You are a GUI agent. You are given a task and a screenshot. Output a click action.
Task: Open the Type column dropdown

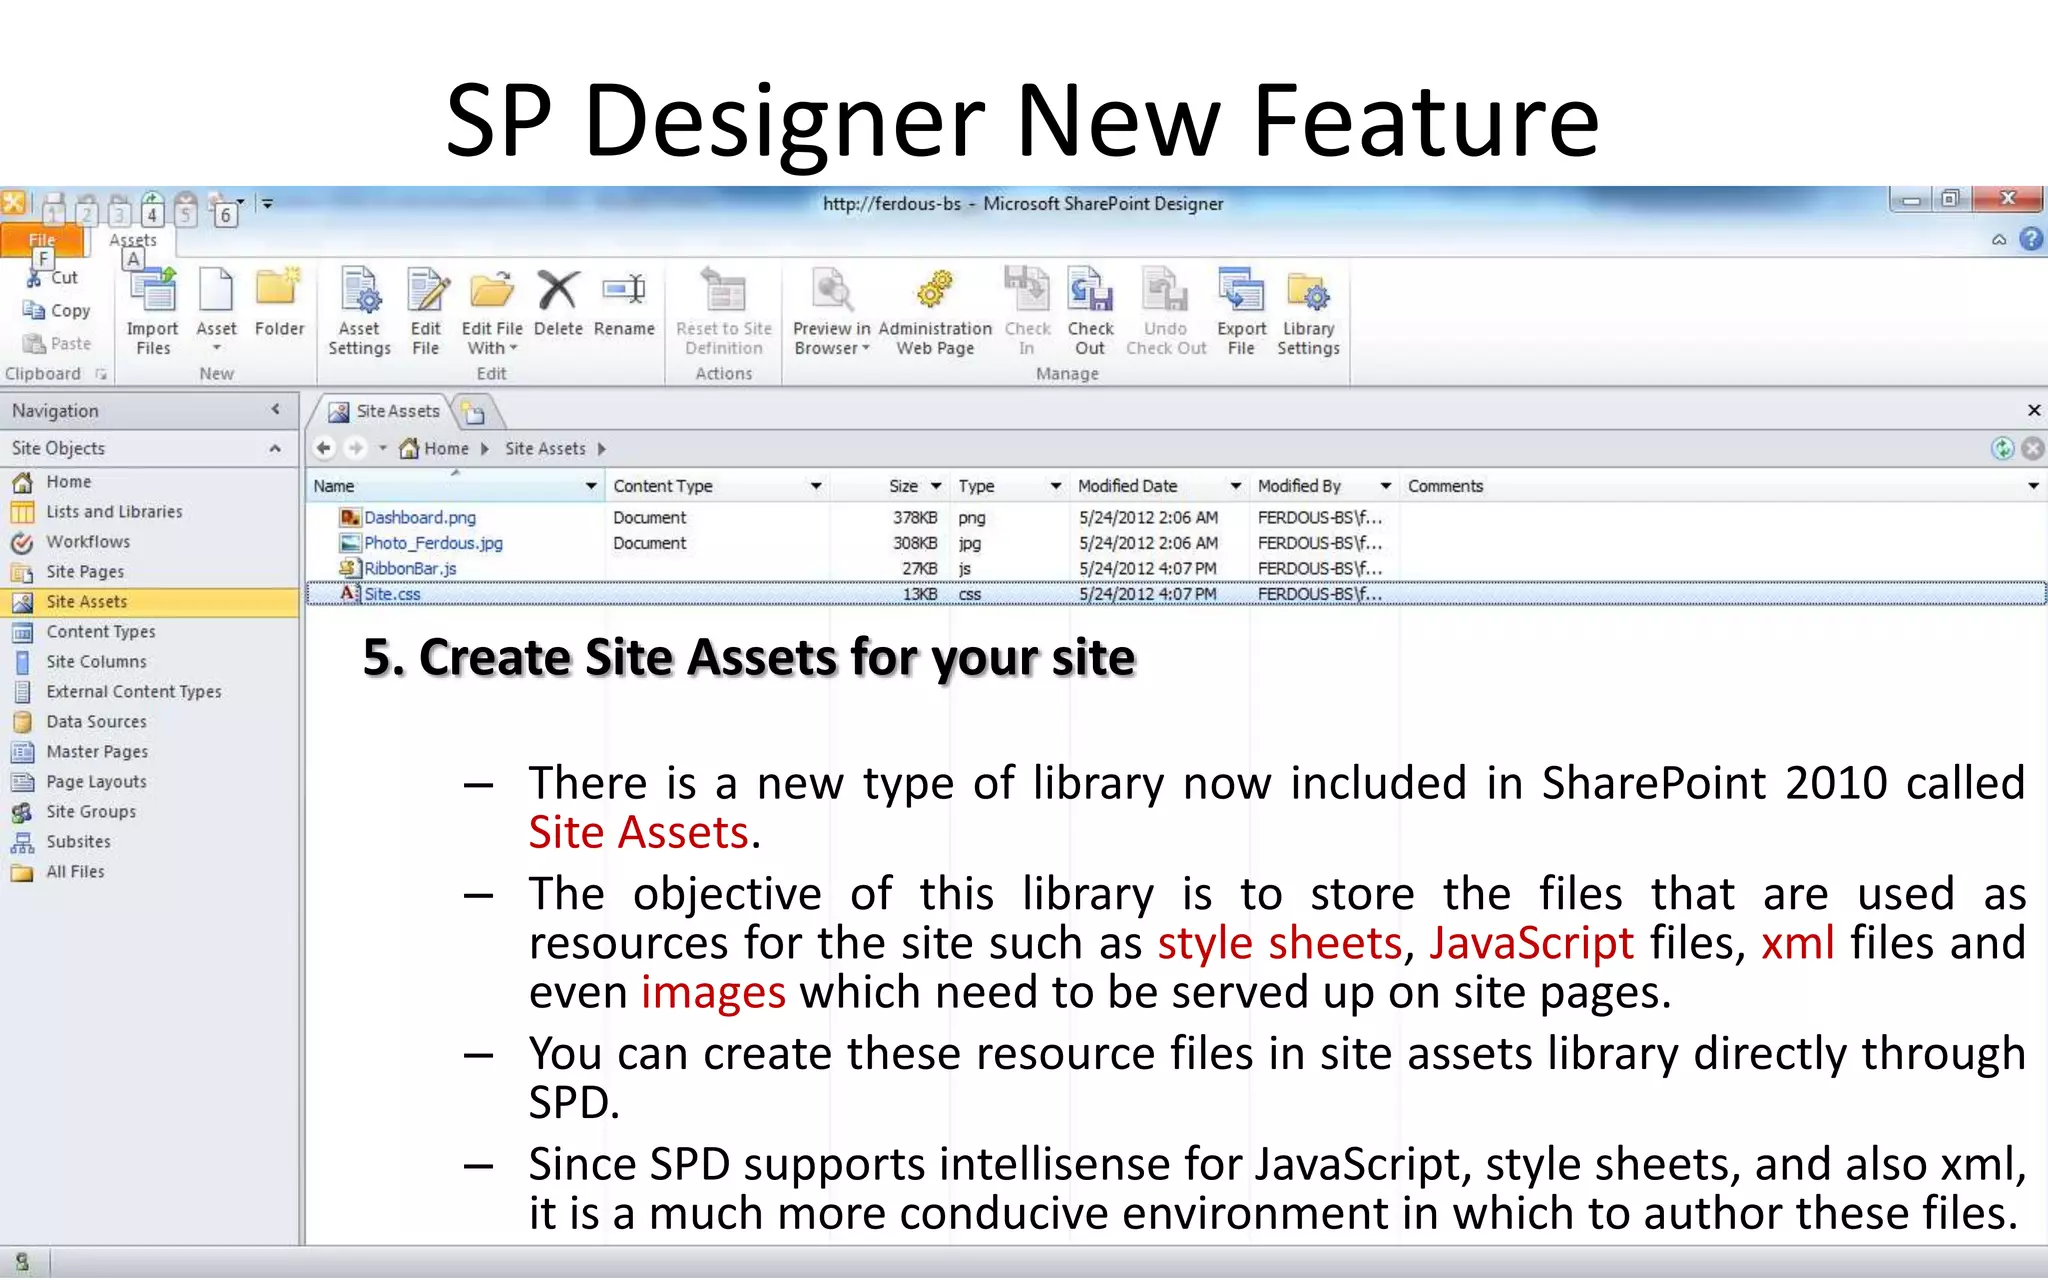click(x=1055, y=486)
